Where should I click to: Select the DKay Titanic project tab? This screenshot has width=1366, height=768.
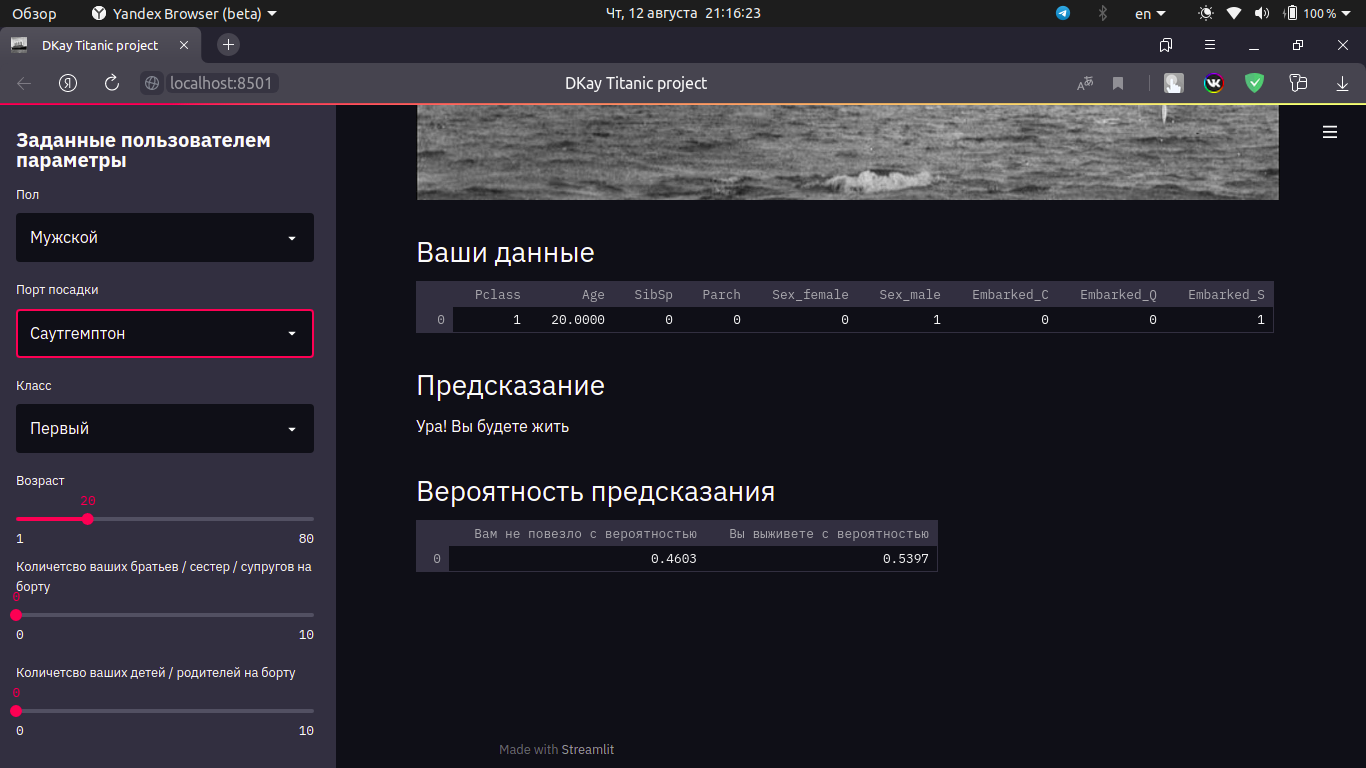click(x=99, y=45)
